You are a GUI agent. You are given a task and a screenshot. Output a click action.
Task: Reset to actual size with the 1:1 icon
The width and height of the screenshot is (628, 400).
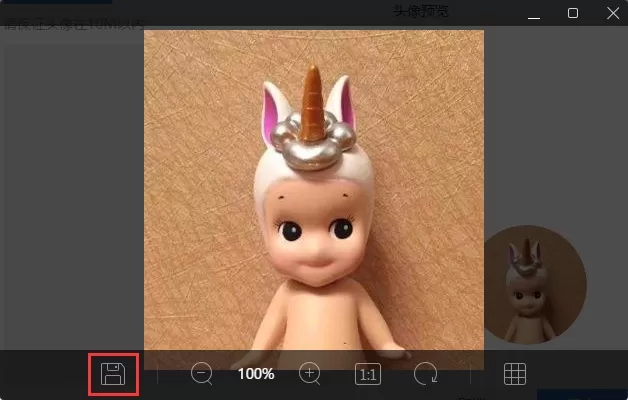tap(368, 374)
